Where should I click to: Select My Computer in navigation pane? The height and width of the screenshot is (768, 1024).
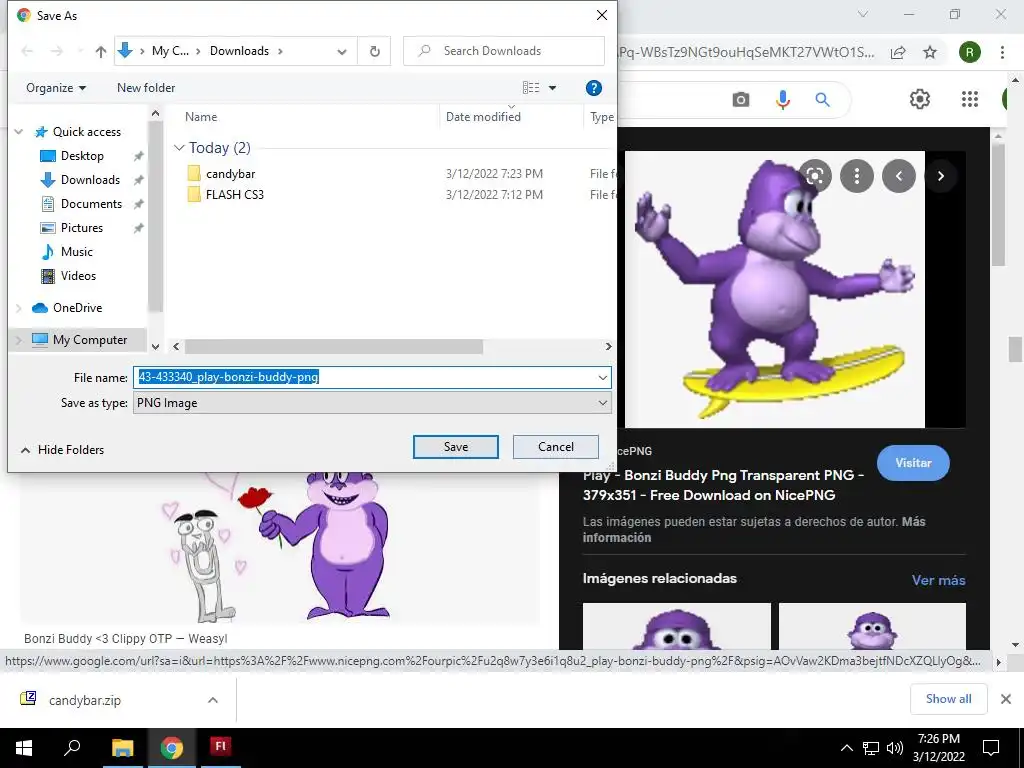[x=89, y=340]
